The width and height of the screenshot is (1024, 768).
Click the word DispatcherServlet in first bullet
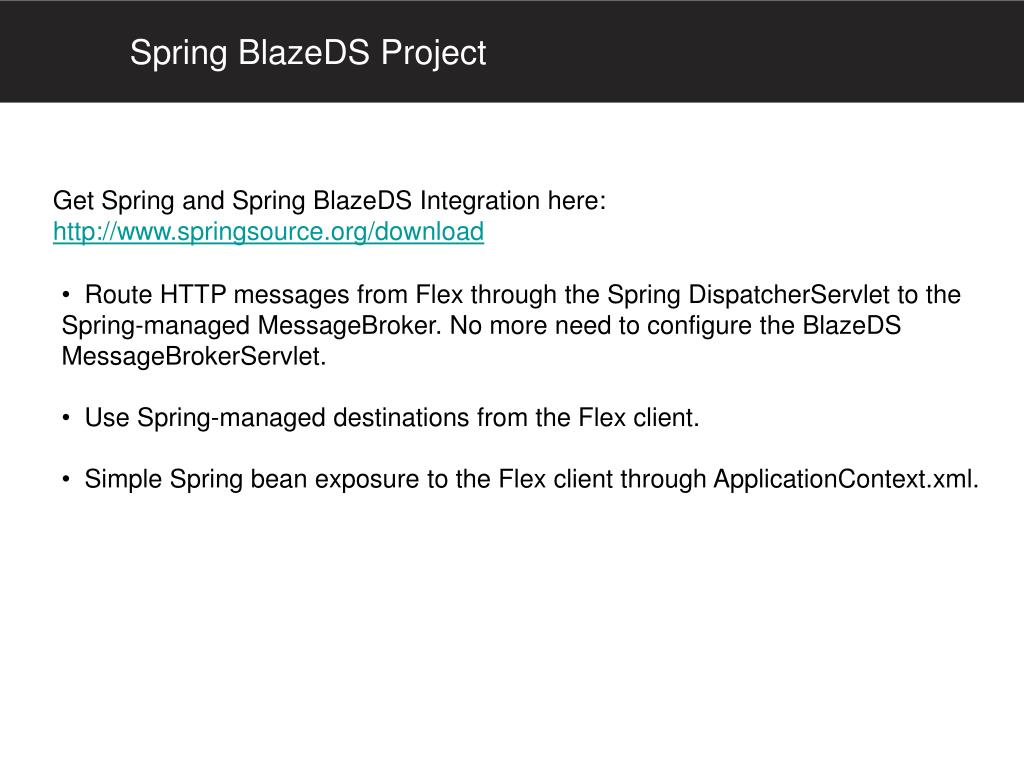point(789,295)
